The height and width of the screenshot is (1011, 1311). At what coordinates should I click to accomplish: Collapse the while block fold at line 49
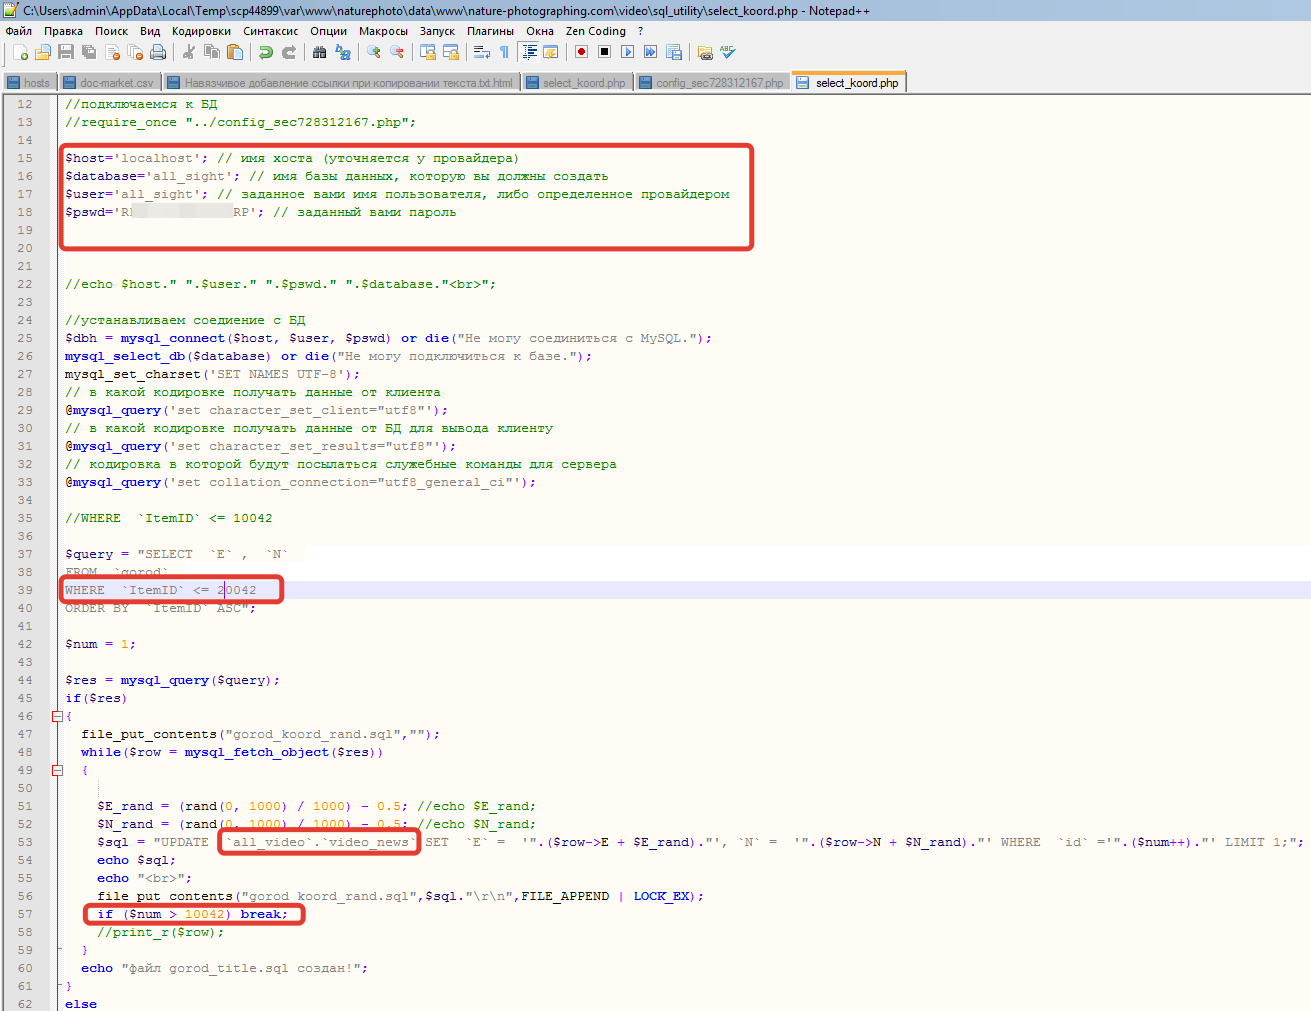coord(57,770)
